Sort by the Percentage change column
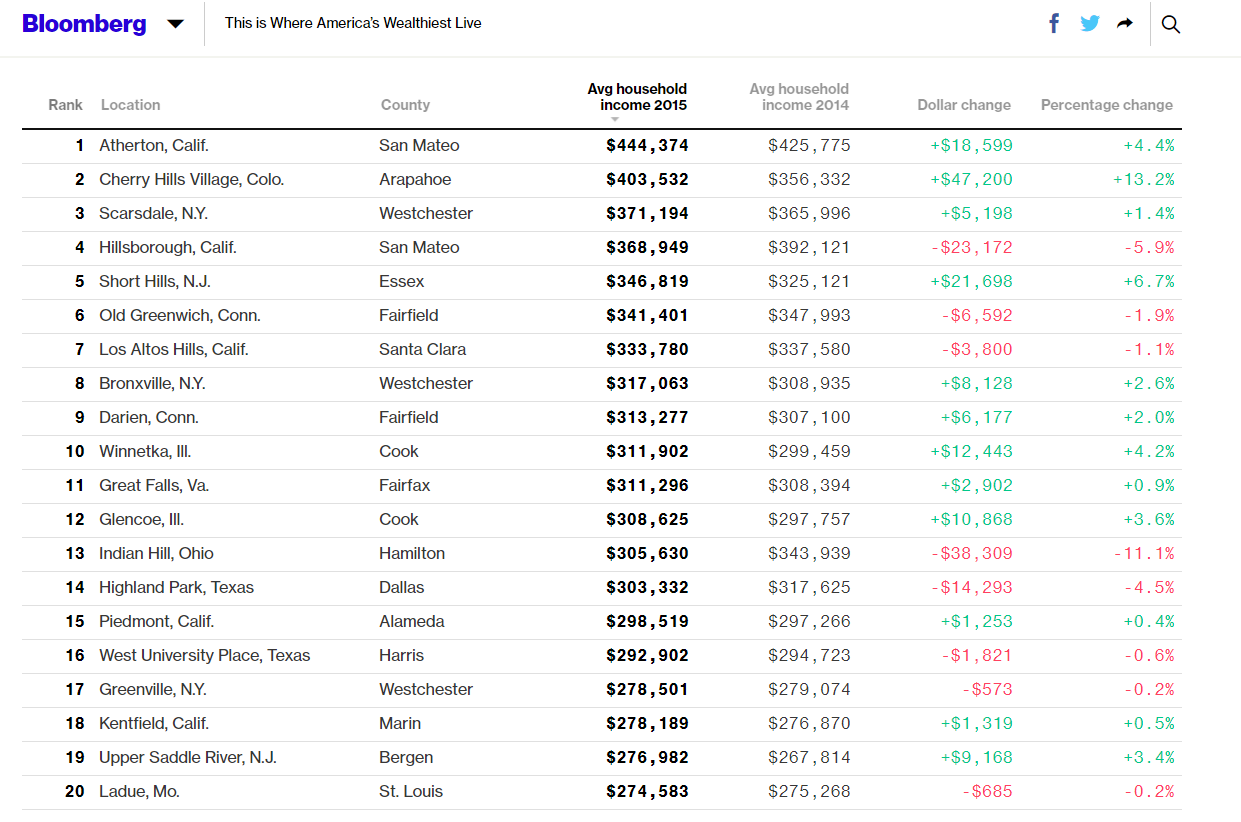Image resolution: width=1241 pixels, height=822 pixels. 1107,104
